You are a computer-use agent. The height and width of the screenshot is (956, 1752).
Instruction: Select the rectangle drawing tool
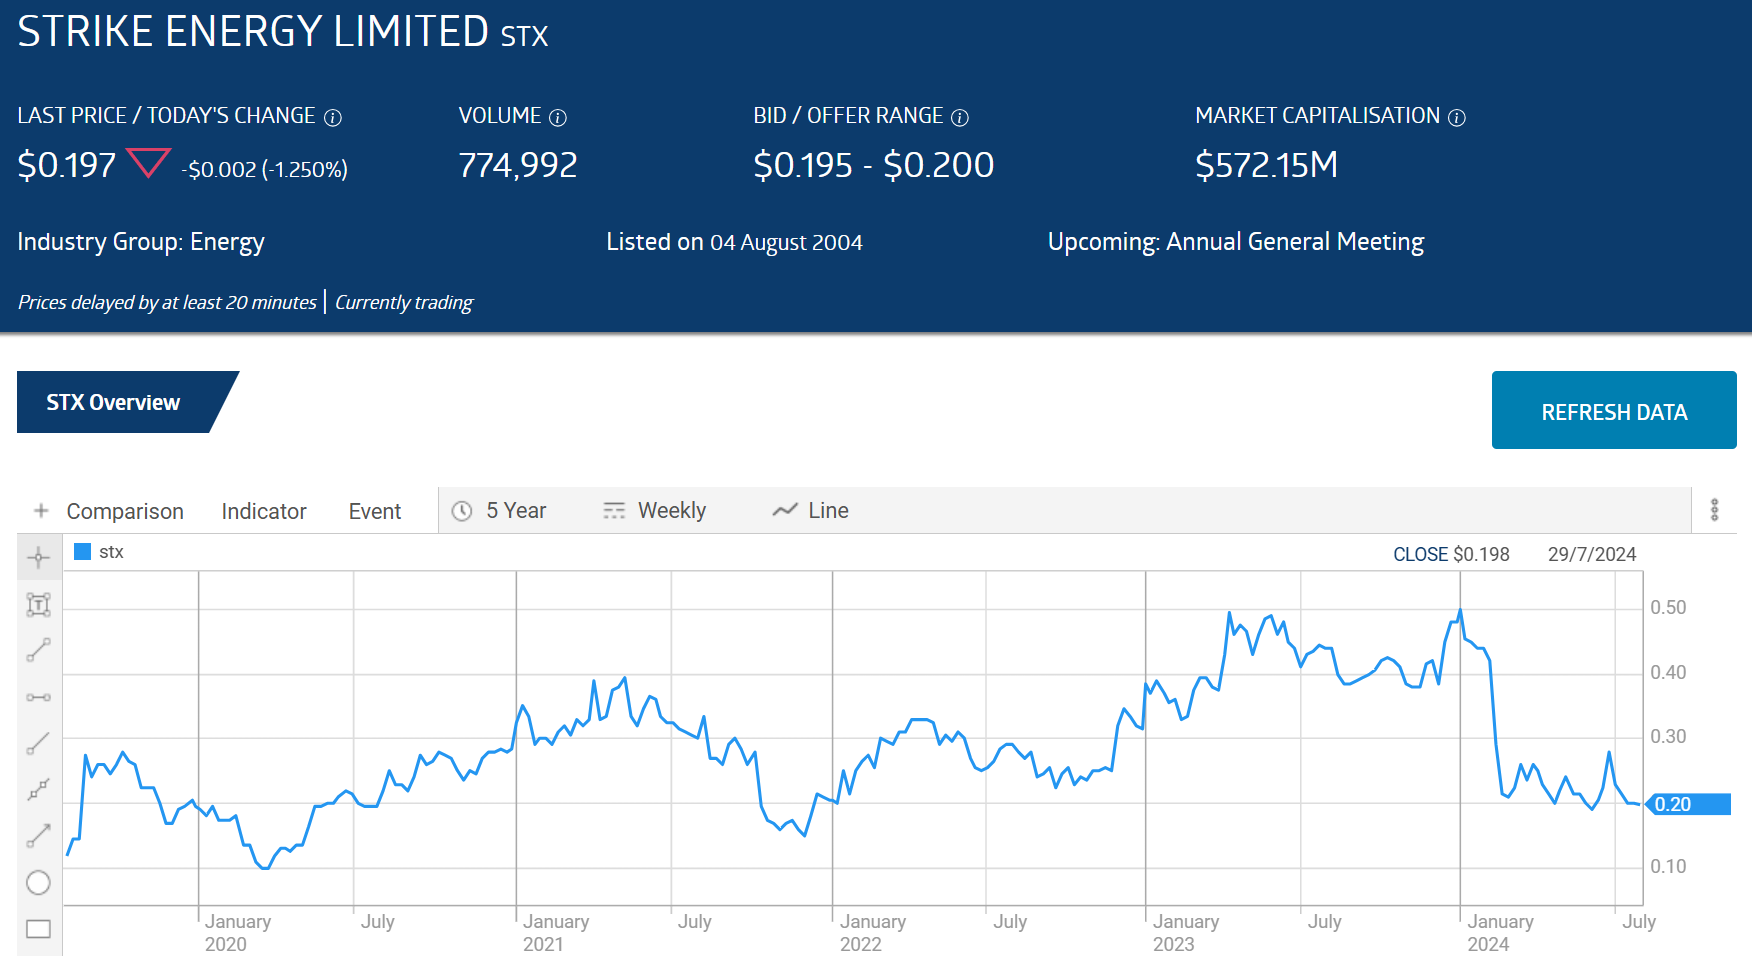click(x=39, y=929)
